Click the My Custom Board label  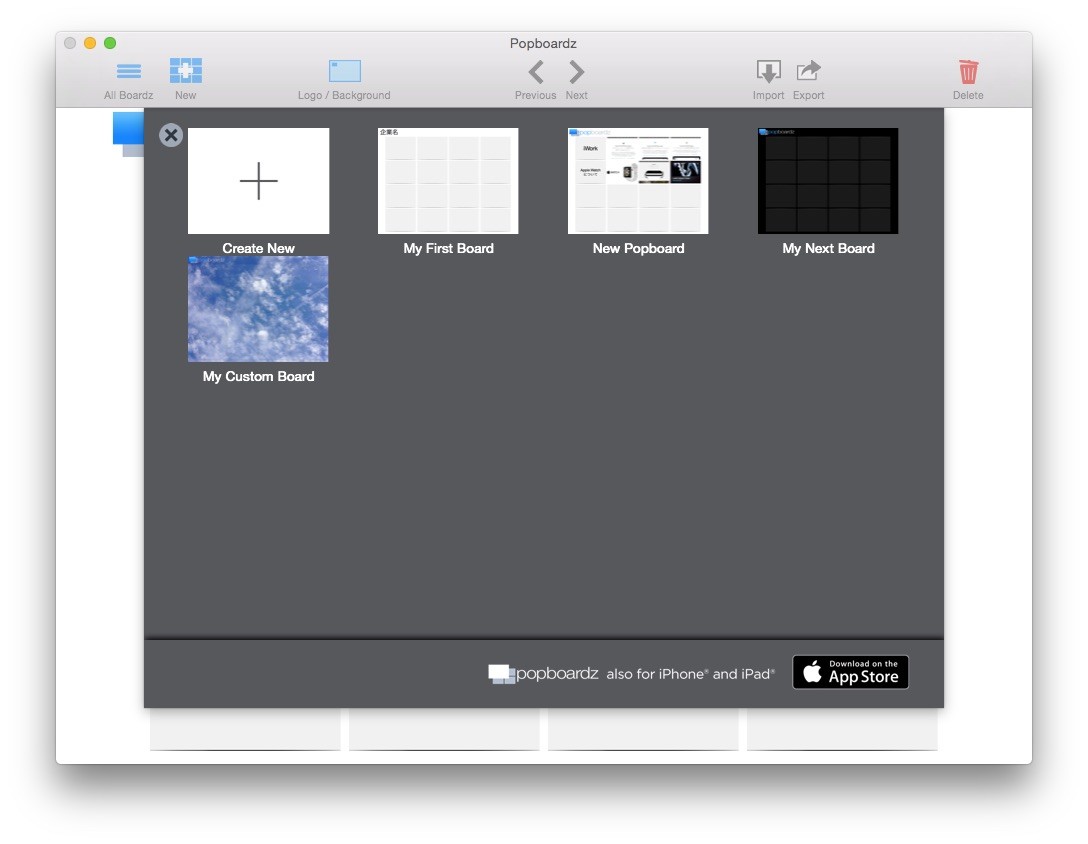(258, 376)
